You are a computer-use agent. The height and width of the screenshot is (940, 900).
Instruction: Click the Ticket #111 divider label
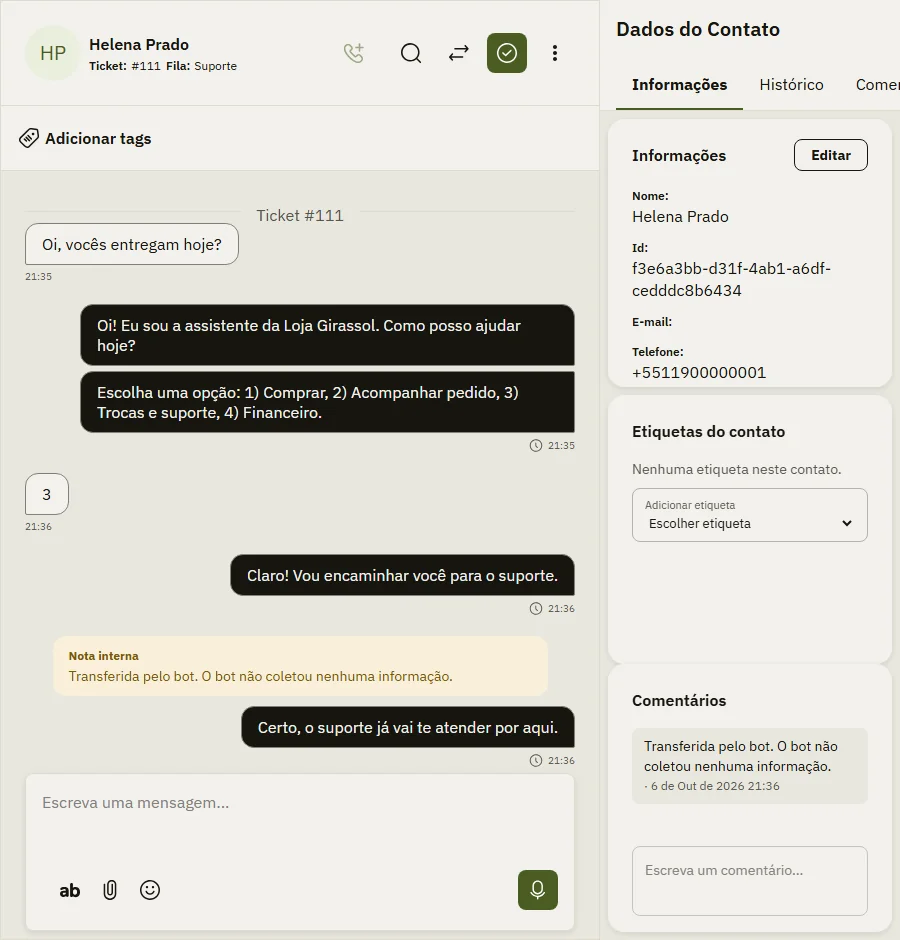pos(300,216)
